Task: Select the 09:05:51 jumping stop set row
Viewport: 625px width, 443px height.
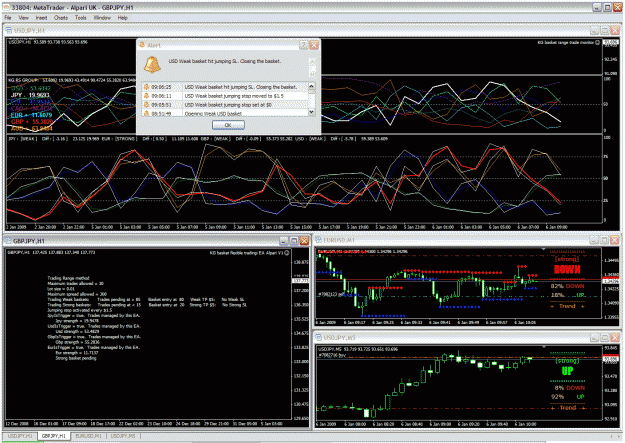Action: tap(225, 105)
